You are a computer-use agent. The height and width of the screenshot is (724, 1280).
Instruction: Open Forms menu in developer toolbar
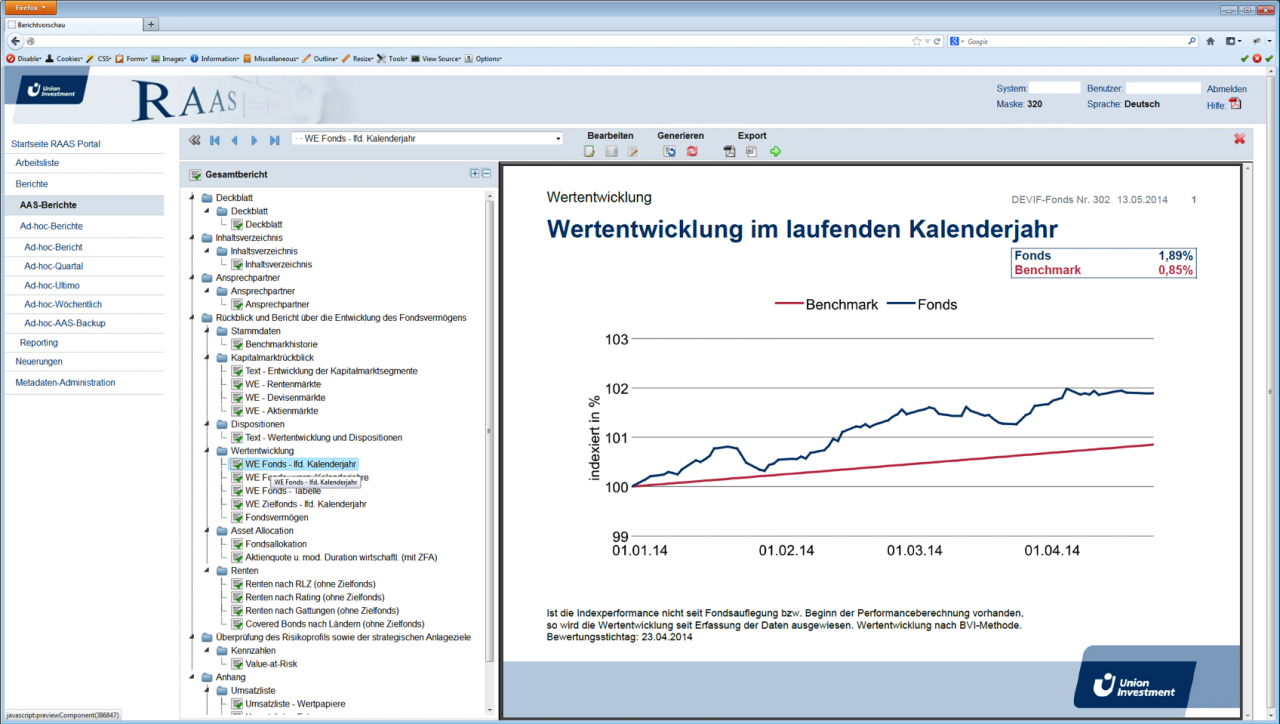[131, 59]
